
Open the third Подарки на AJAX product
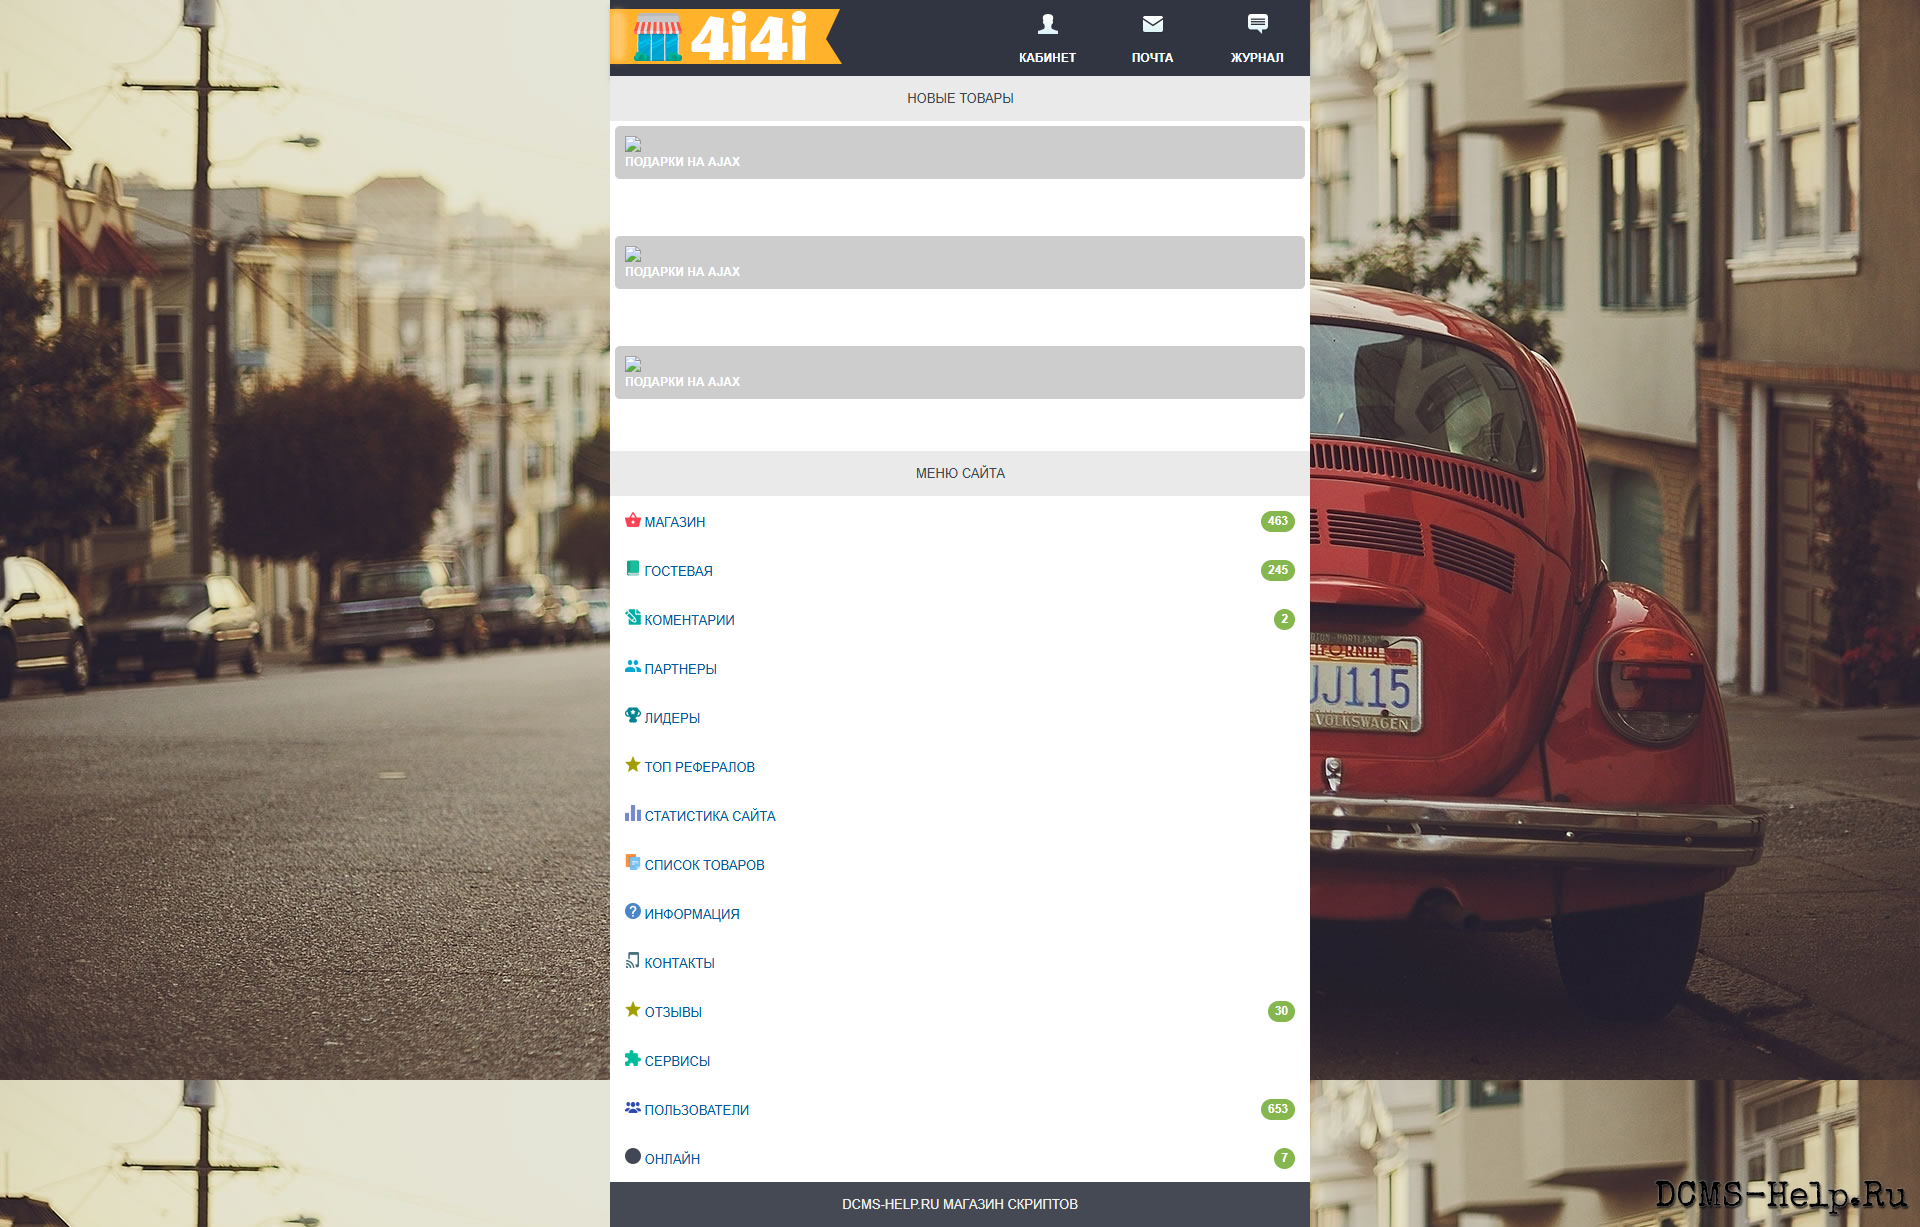[682, 381]
